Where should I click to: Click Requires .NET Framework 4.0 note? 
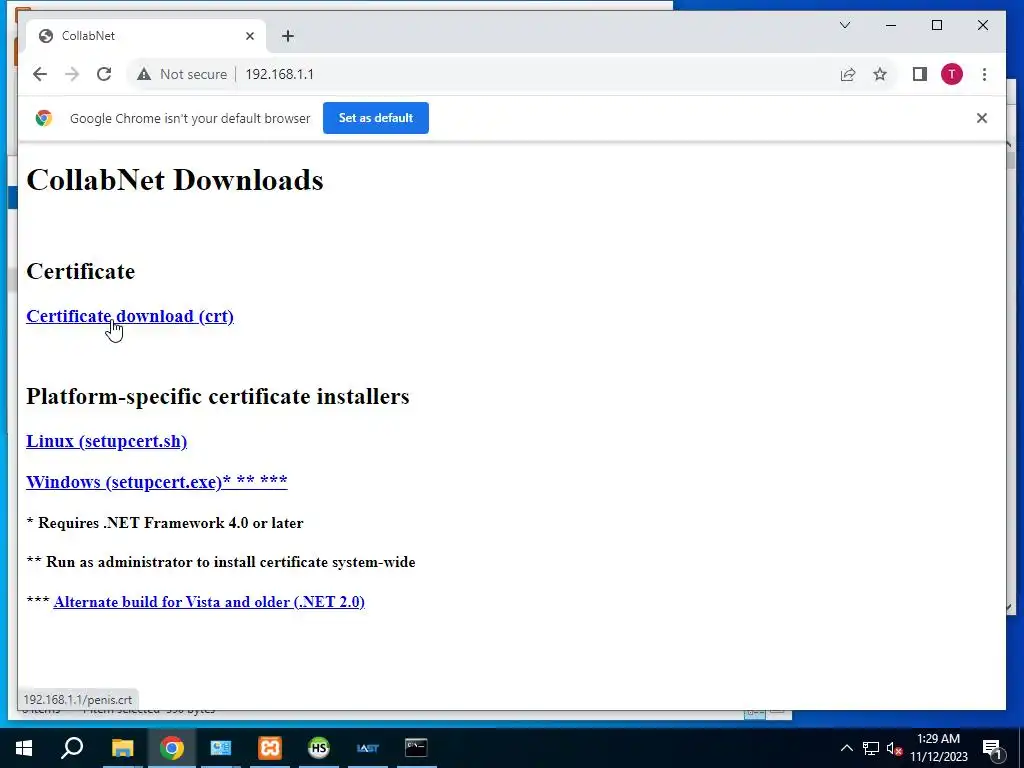(x=165, y=523)
